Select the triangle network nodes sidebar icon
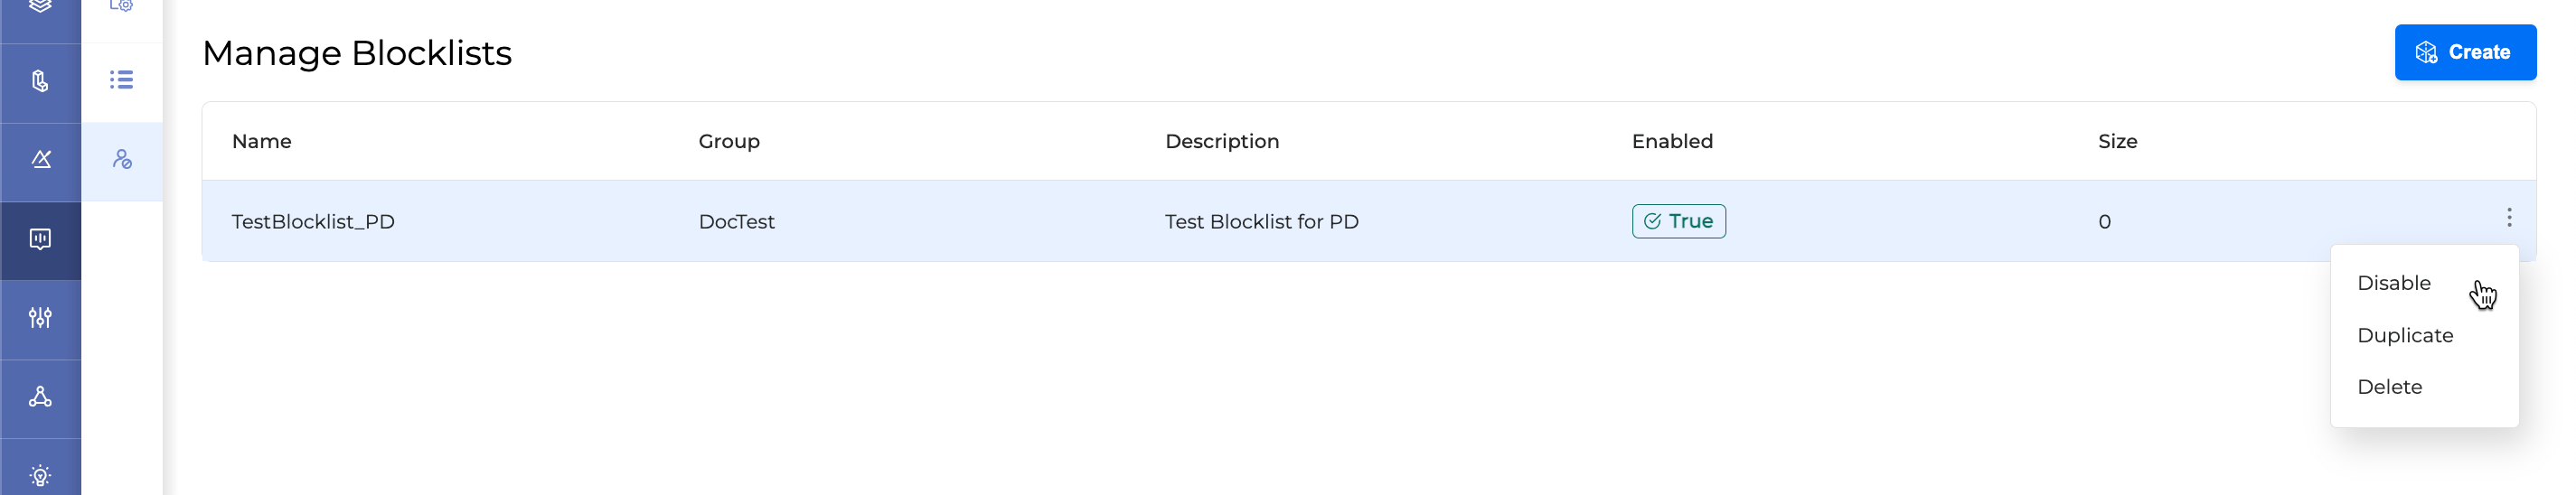2576x495 pixels. pyautogui.click(x=40, y=397)
